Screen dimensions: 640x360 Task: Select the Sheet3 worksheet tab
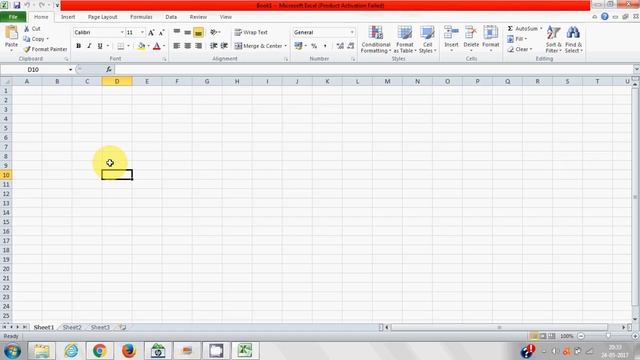coord(100,327)
